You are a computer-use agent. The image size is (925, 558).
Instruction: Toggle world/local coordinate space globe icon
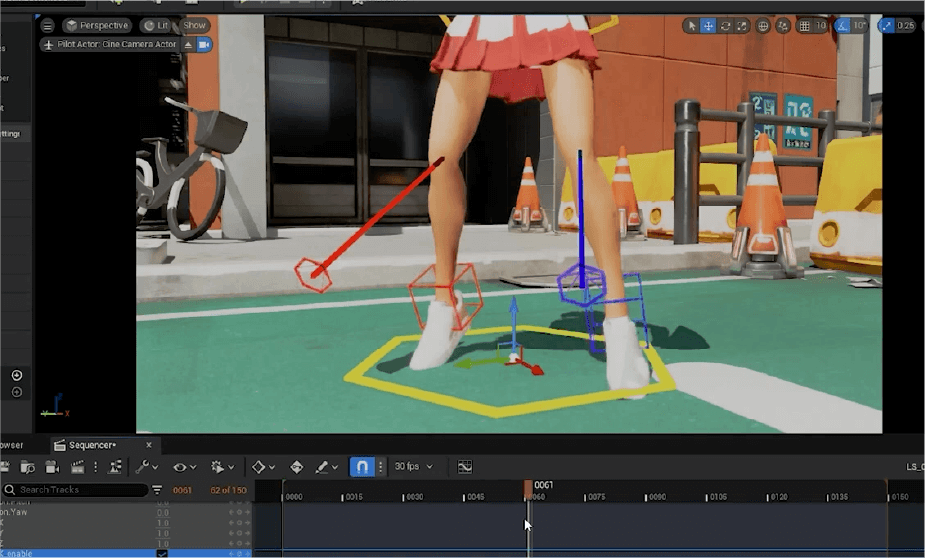click(x=763, y=26)
